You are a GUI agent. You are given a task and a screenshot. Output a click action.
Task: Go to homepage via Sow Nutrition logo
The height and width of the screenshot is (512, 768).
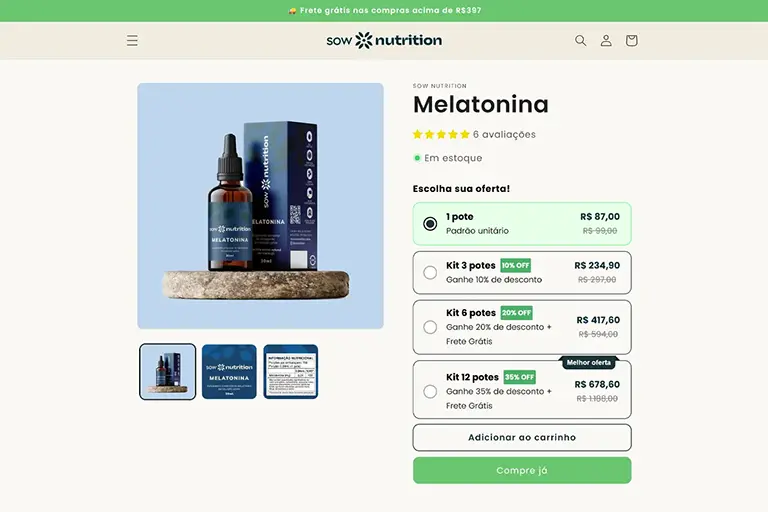pyautogui.click(x=384, y=40)
